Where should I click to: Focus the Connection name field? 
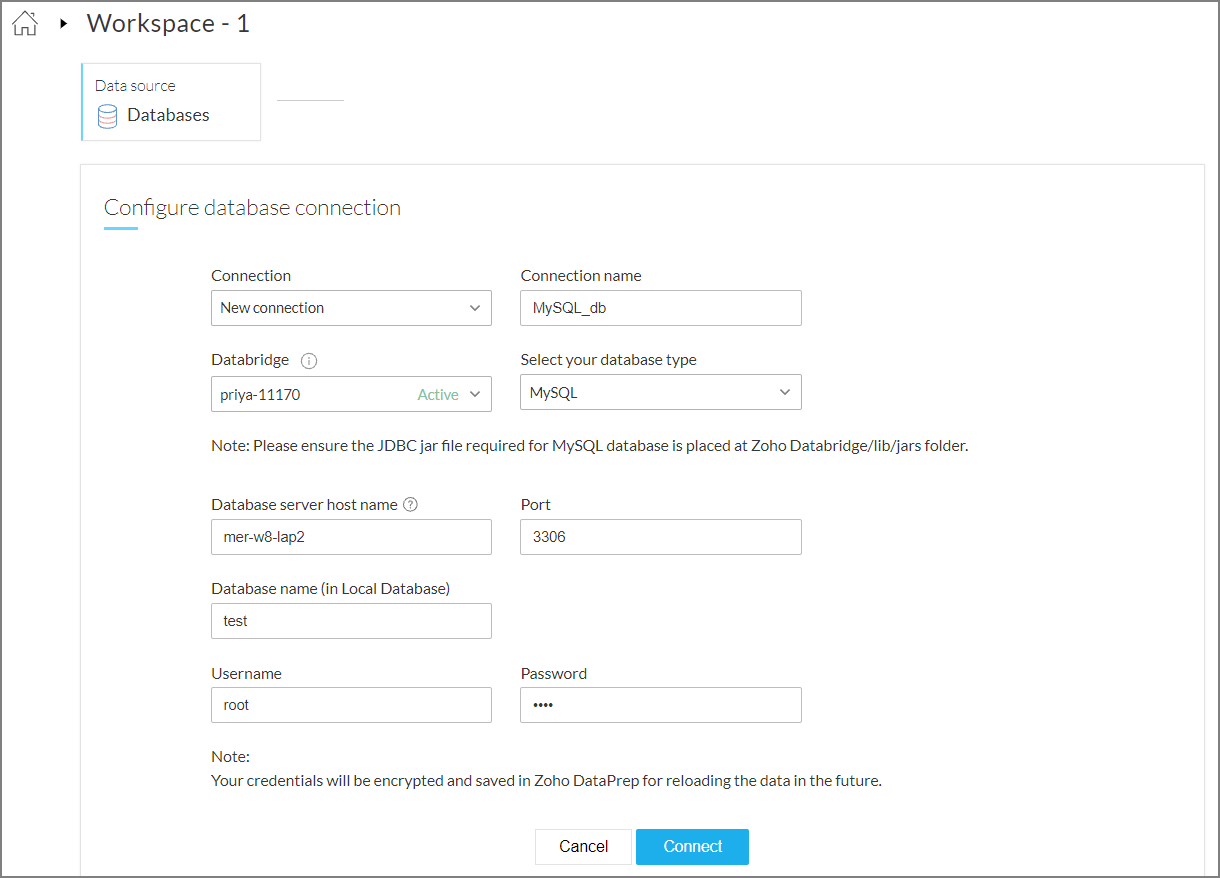point(661,308)
